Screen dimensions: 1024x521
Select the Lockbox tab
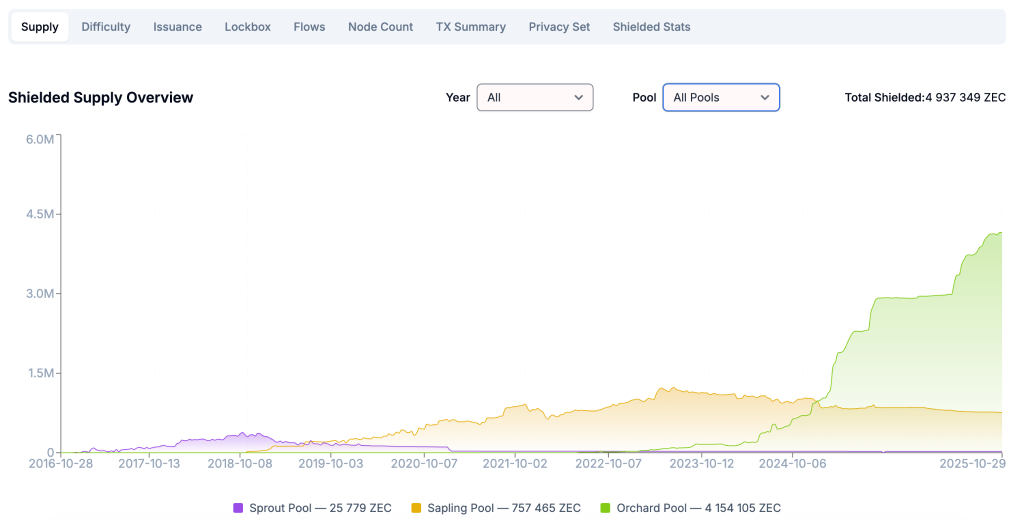pyautogui.click(x=247, y=27)
